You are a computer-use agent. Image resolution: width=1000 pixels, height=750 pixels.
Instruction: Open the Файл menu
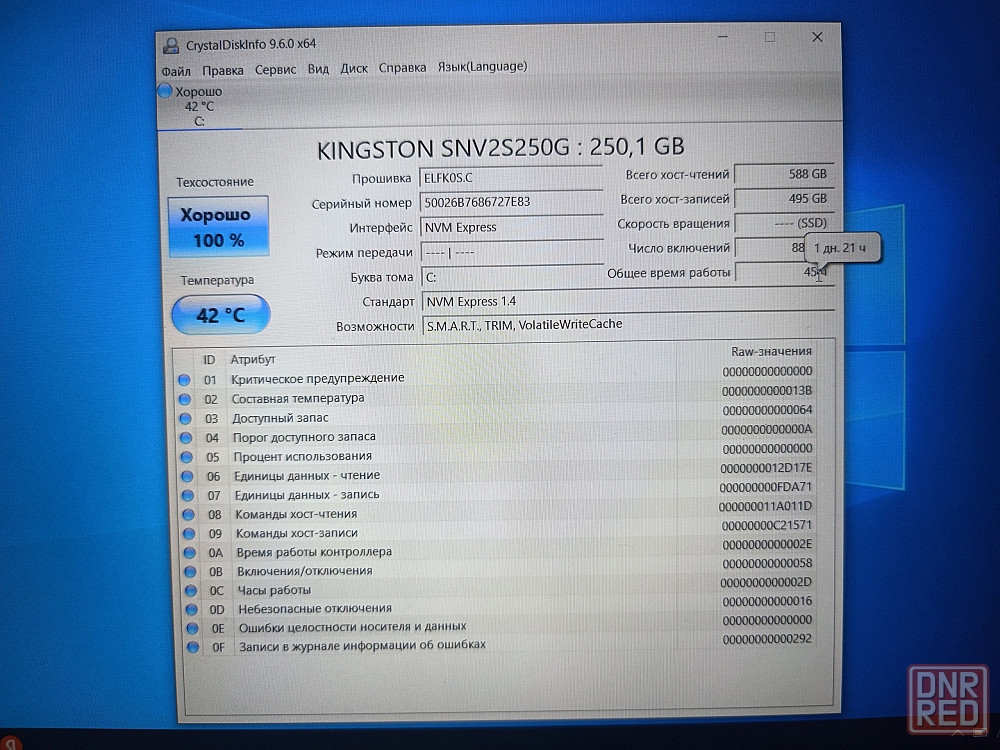click(x=176, y=71)
